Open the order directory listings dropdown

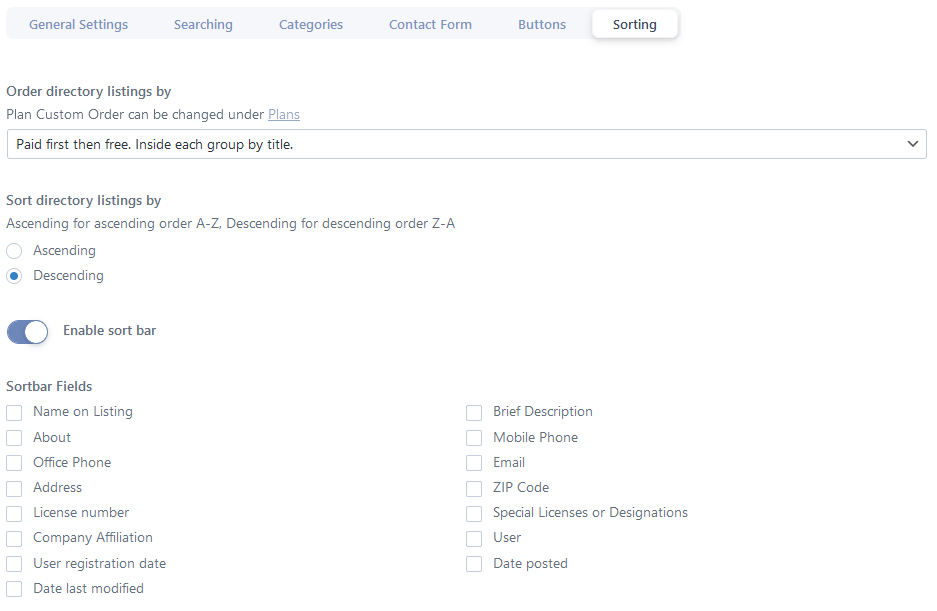click(466, 144)
